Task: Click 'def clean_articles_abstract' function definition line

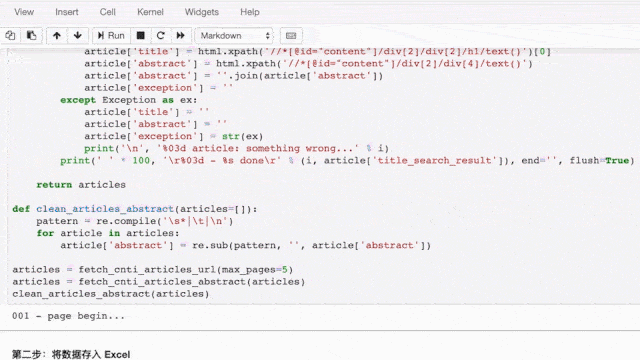Action: pyautogui.click(x=135, y=209)
